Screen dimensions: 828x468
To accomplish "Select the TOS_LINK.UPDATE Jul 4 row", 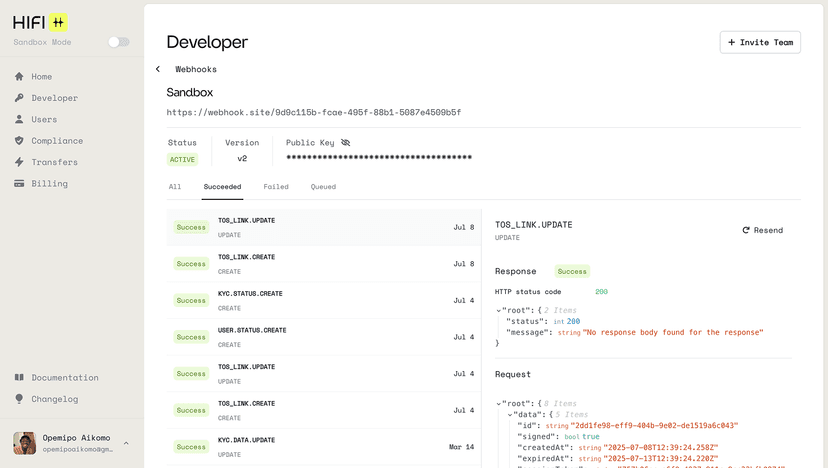I will (324, 373).
